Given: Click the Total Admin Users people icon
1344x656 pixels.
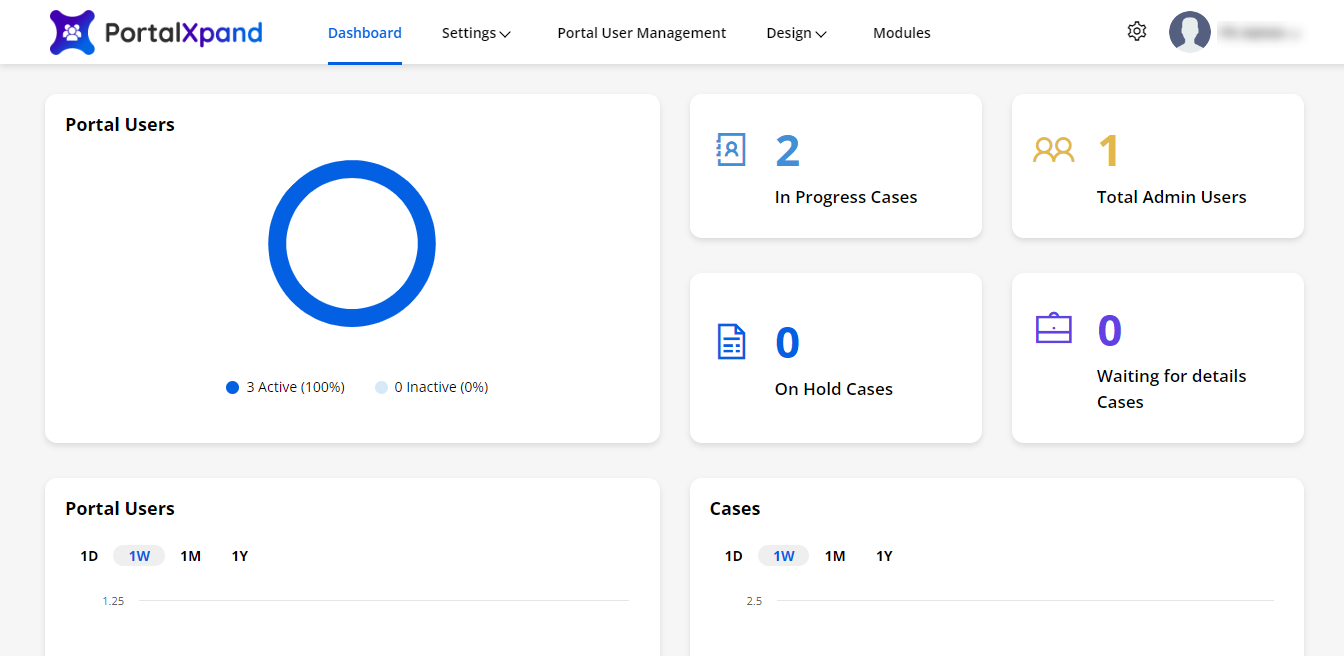Looking at the screenshot, I should pyautogui.click(x=1053, y=150).
